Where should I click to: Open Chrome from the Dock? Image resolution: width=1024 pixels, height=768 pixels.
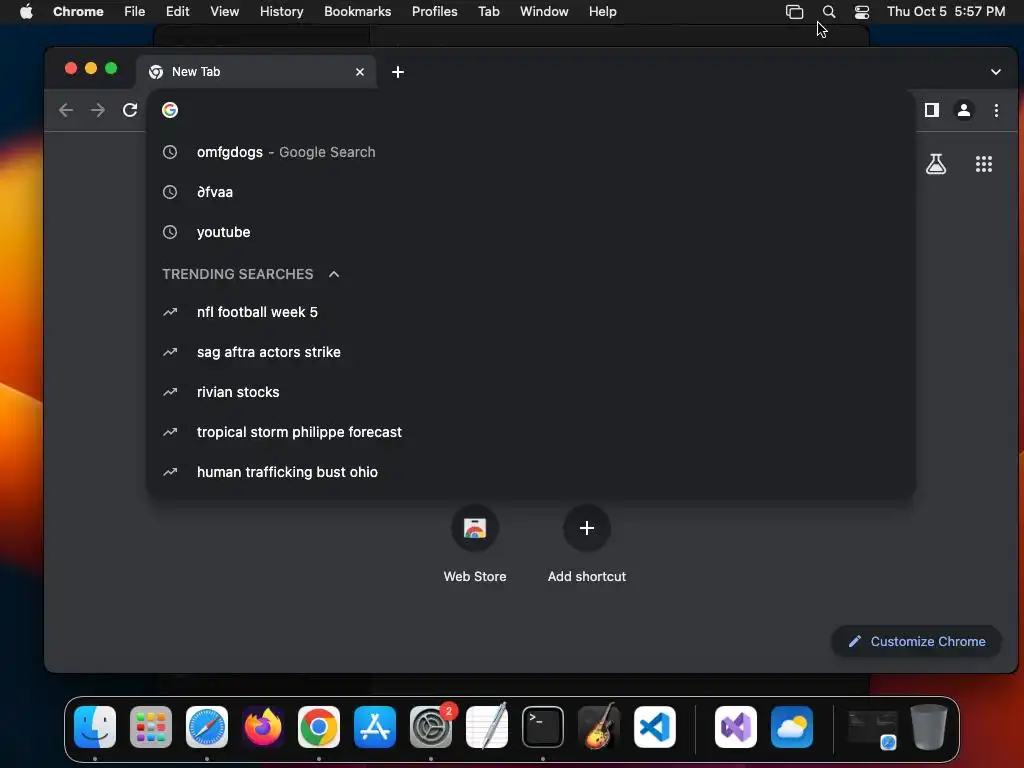(x=319, y=727)
